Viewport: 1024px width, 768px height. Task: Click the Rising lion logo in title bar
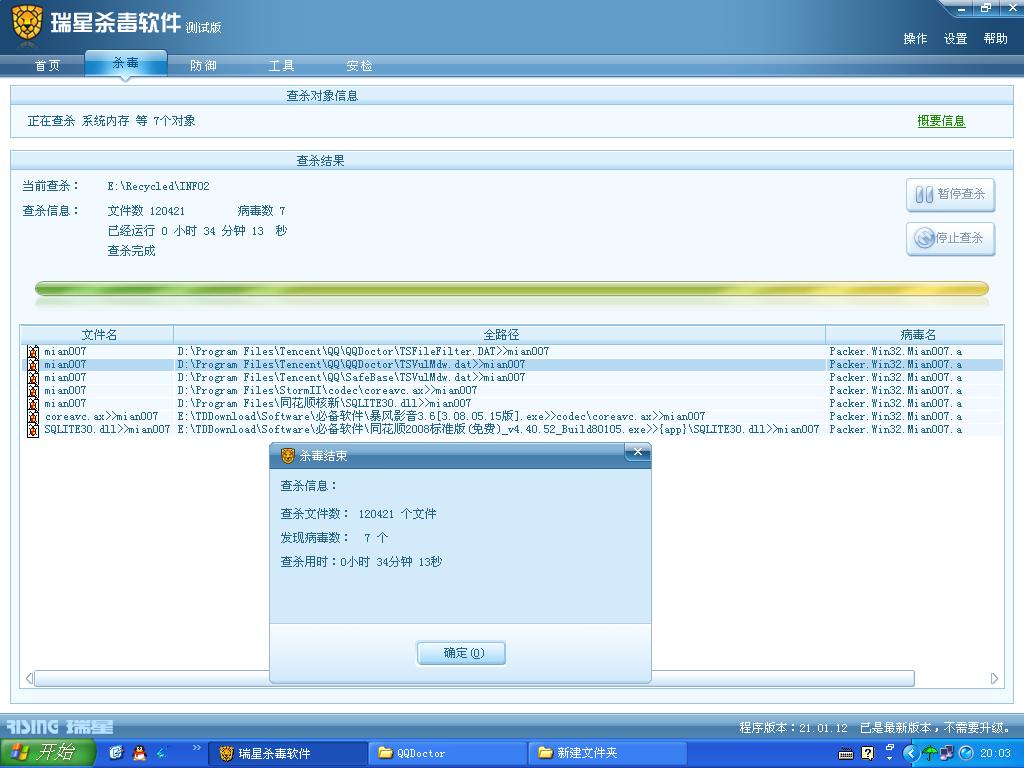point(27,24)
